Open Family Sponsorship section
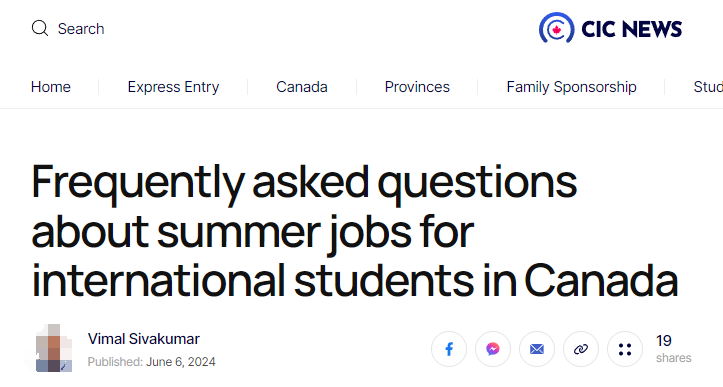Viewport: 723px width, 387px height. click(571, 87)
